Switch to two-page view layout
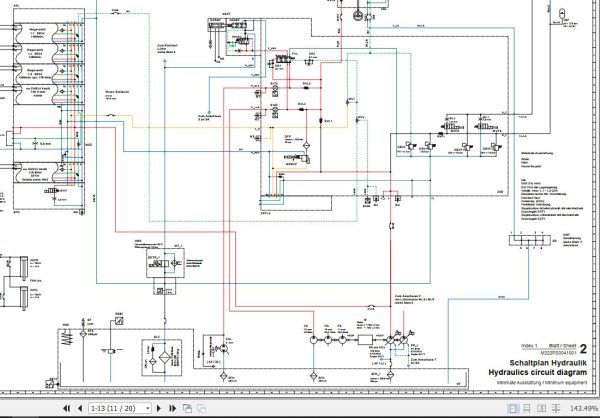The width and height of the screenshot is (600, 418). tap(541, 408)
